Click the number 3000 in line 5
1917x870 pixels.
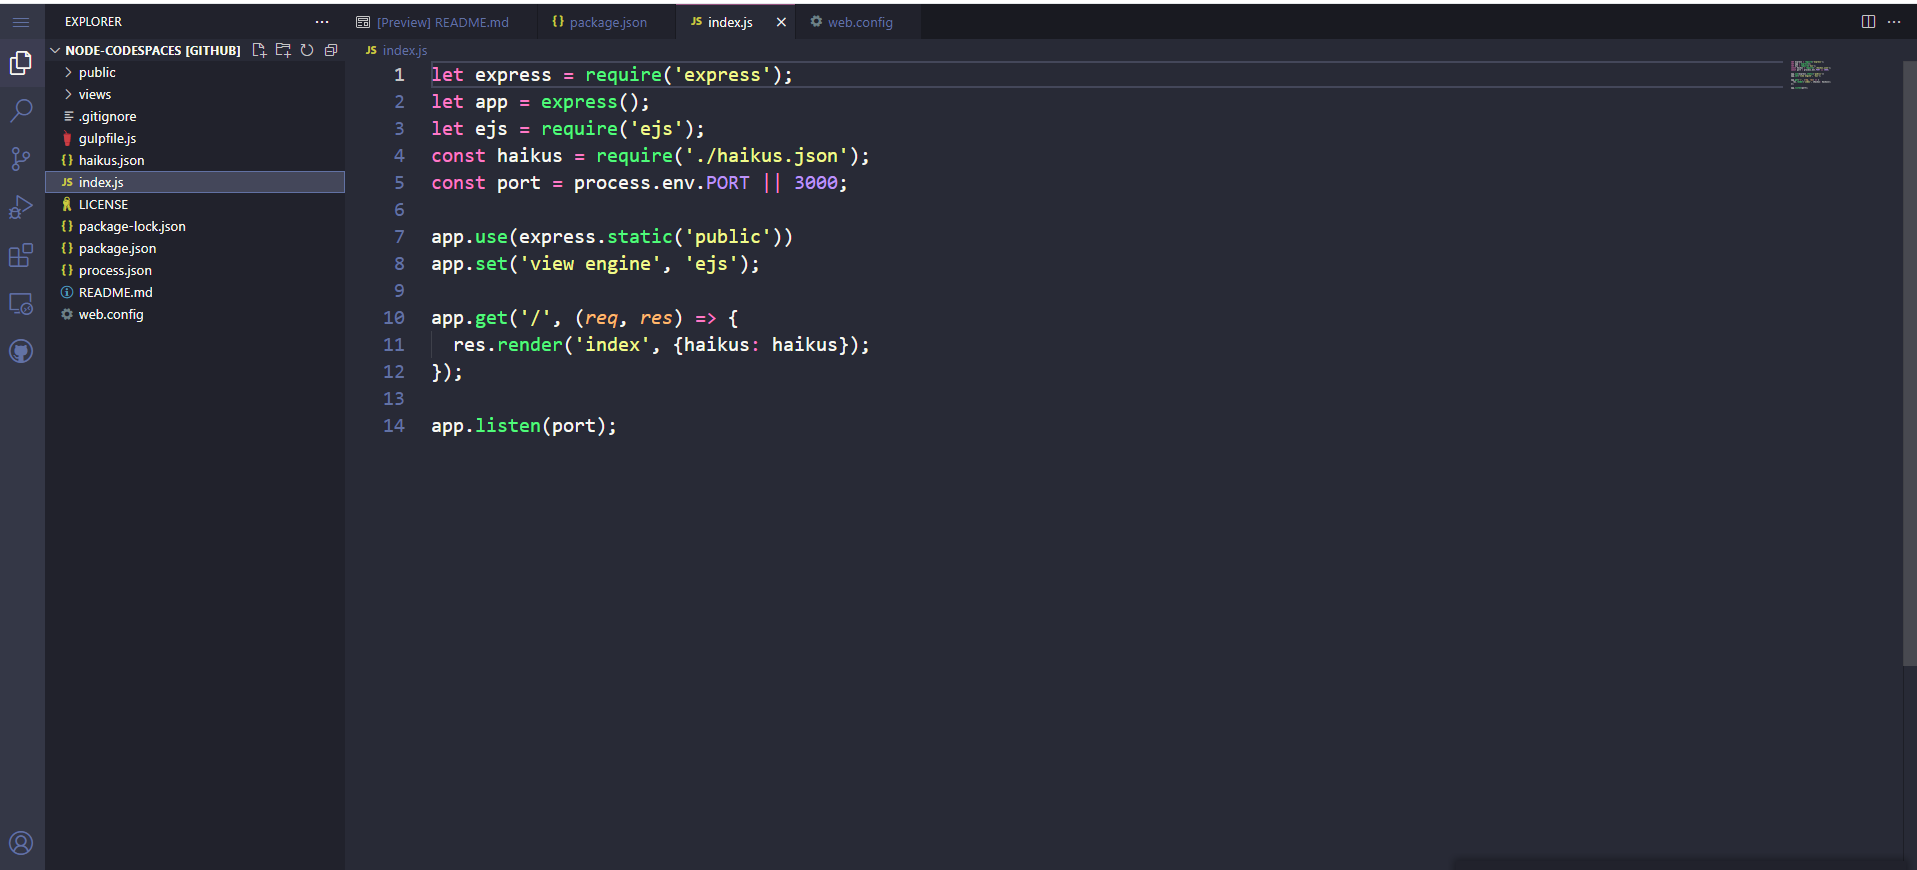point(816,183)
